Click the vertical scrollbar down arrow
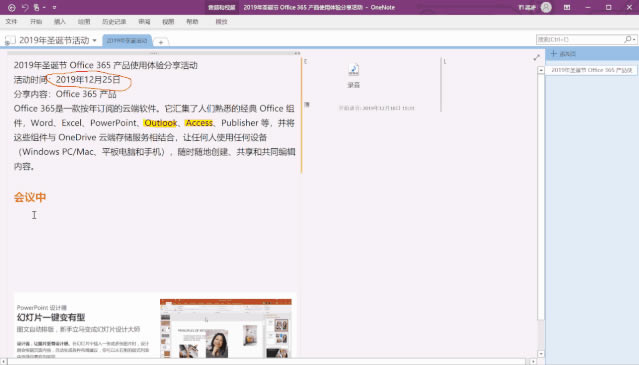The width and height of the screenshot is (639, 365). (x=541, y=354)
